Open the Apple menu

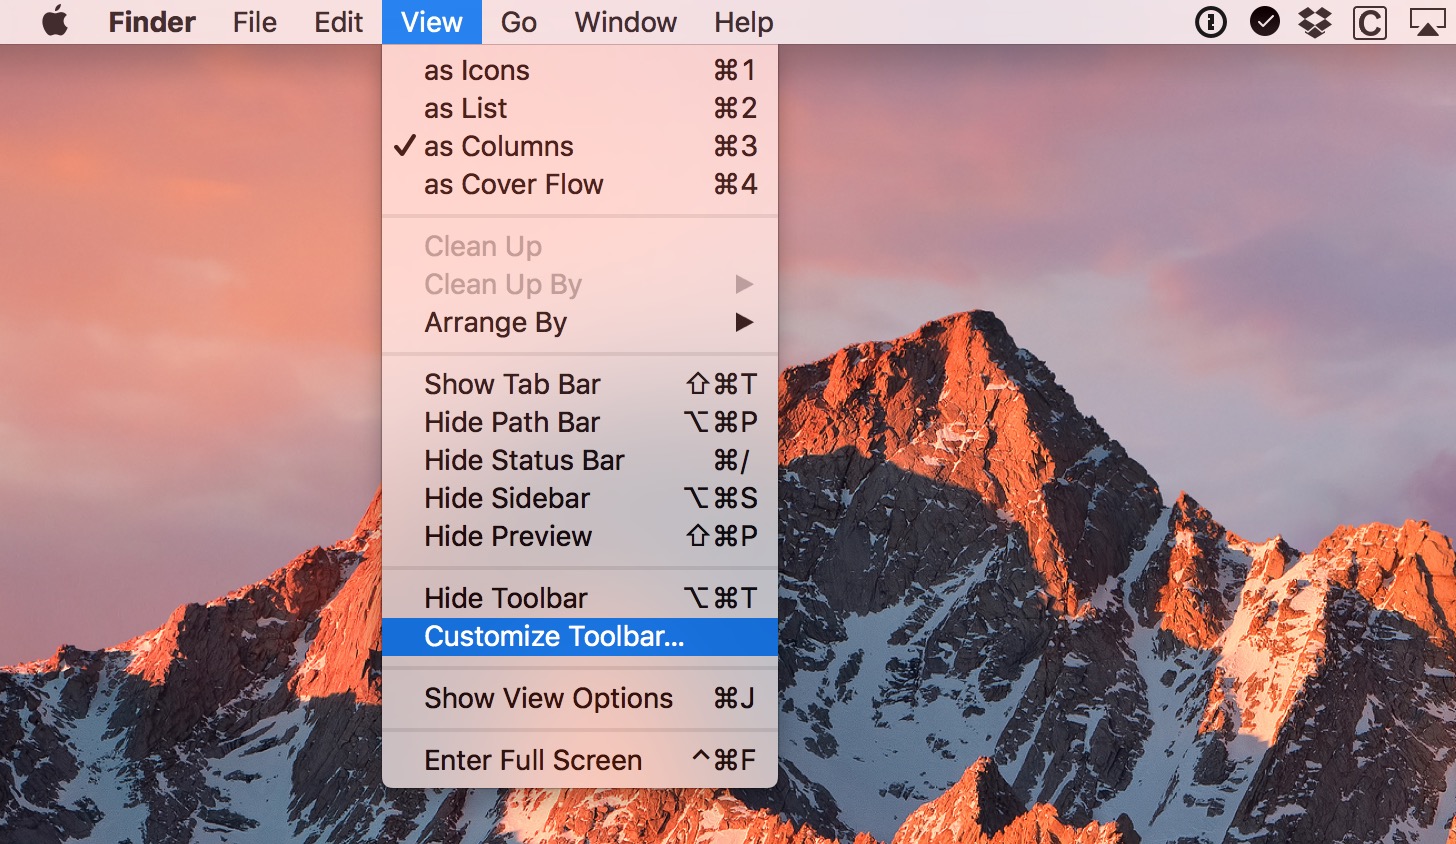[x=55, y=21]
